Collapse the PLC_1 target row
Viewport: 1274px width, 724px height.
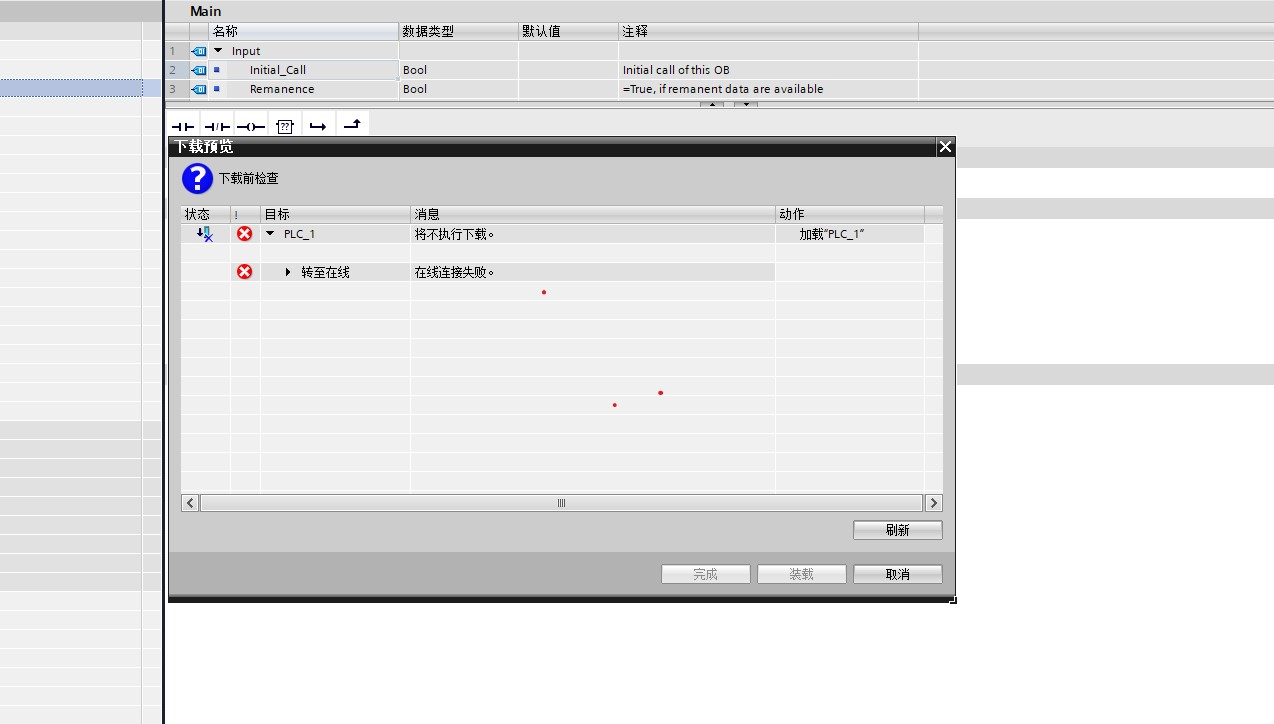270,234
